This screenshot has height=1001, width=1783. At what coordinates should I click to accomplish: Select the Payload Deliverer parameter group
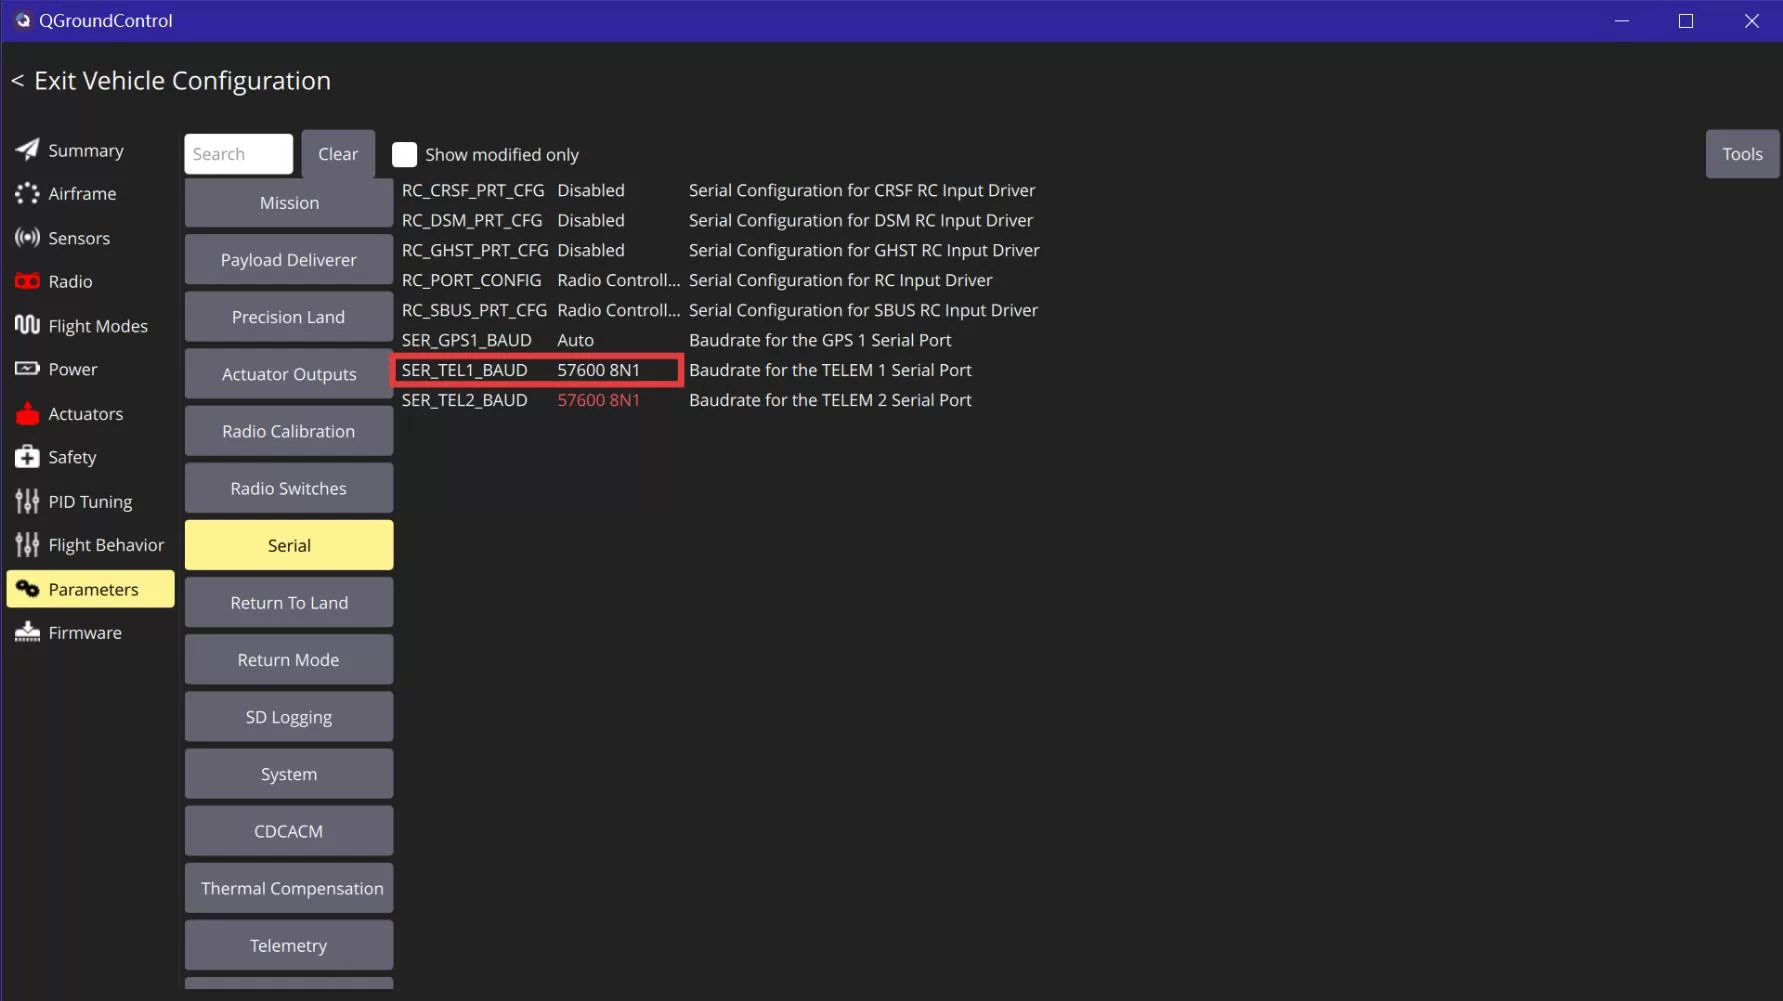click(x=289, y=260)
